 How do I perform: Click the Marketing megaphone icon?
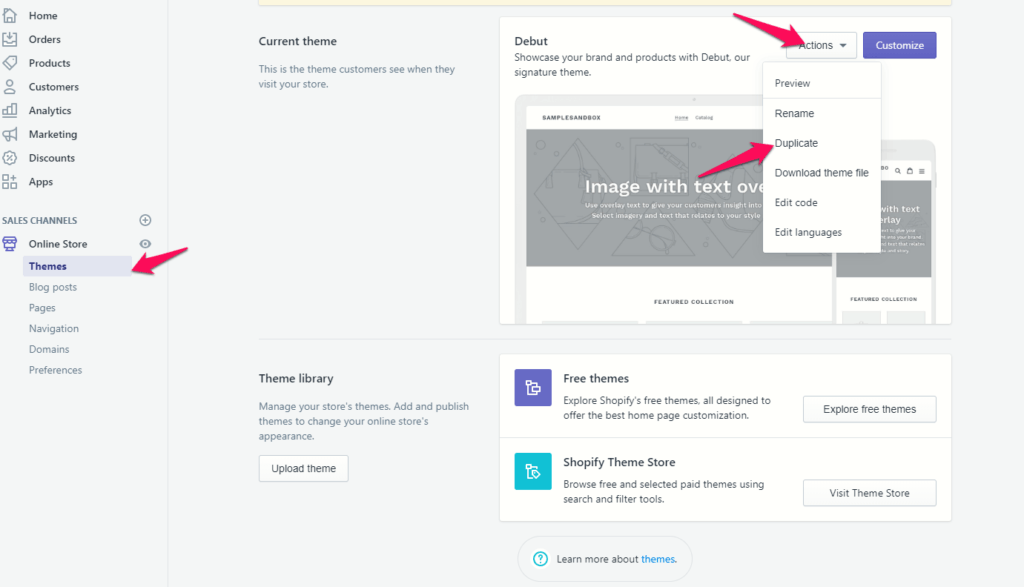click(x=10, y=134)
